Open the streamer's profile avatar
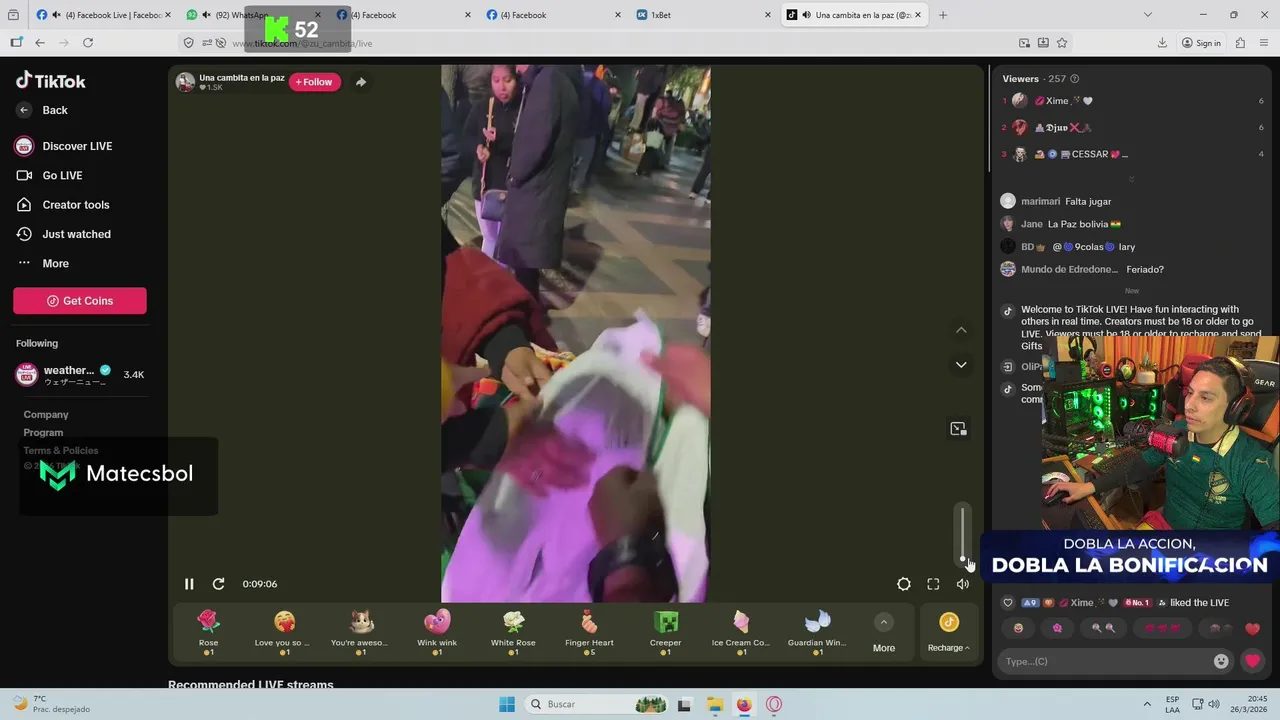 (185, 82)
